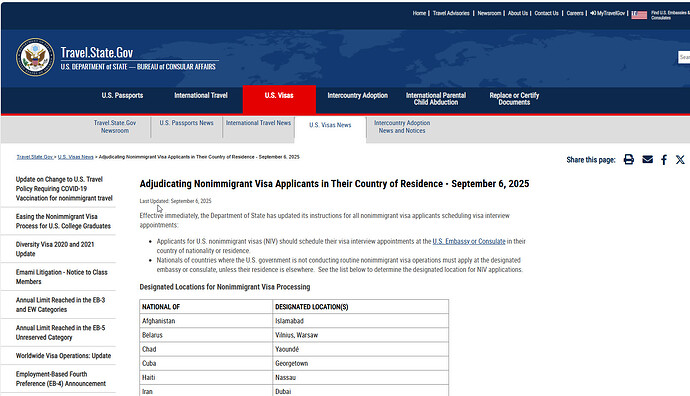Select the Afghanistan table cell
This screenshot has height=396, width=690.
click(206, 321)
